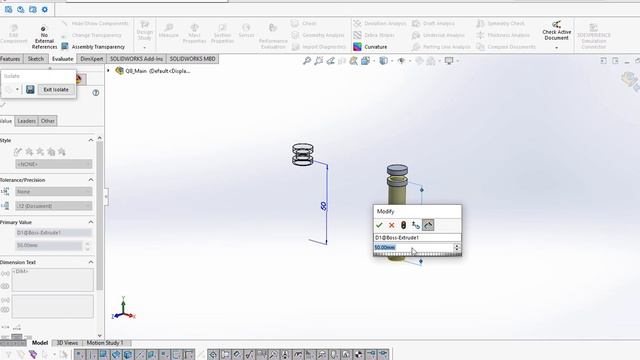Click the property panel scroll-down arrow
This screenshot has width=640, height=360.
(x=100, y=336)
